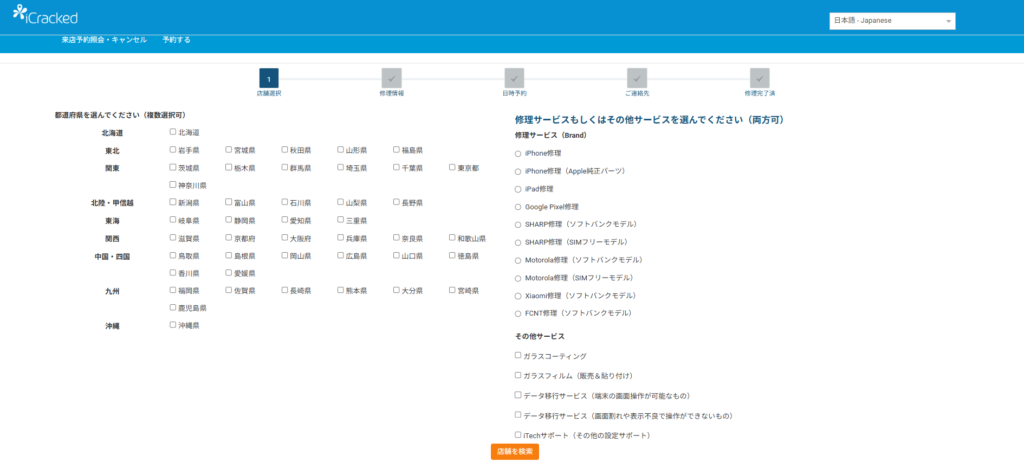The width and height of the screenshot is (1024, 468).
Task: Check the 愛媛県 checkbox
Action: 229,272
